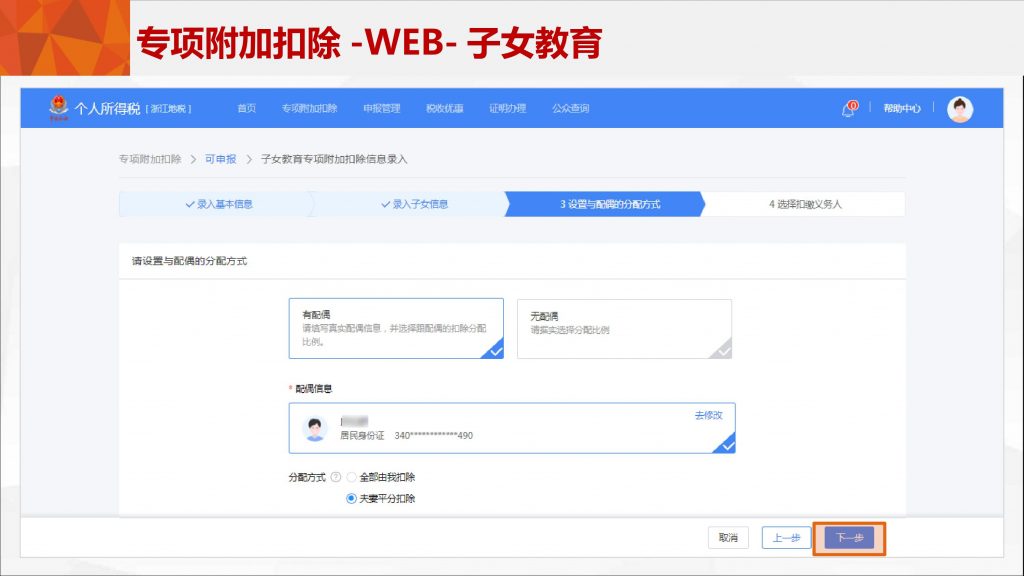Image resolution: width=1024 pixels, height=576 pixels.
Task: Click the gray checkmark corner on the 无配偶 card
Action: tap(721, 349)
